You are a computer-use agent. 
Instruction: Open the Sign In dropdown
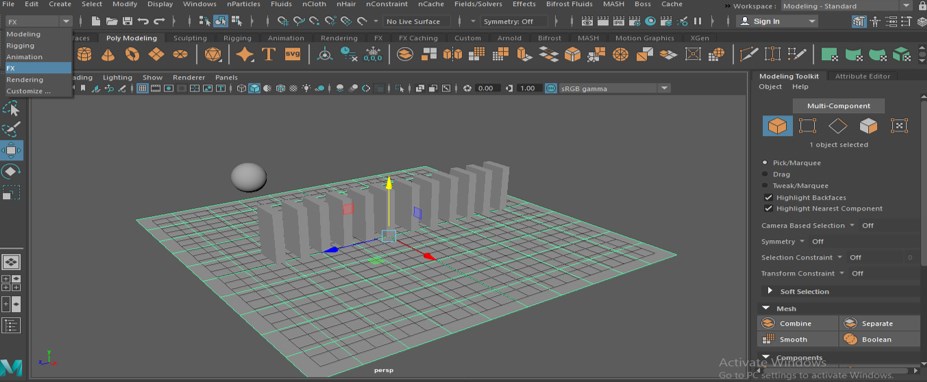[777, 21]
